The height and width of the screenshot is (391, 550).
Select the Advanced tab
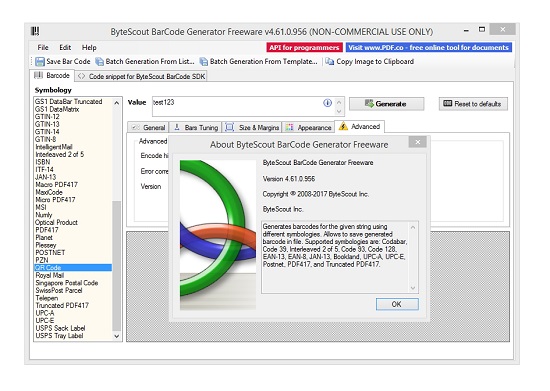pos(360,127)
